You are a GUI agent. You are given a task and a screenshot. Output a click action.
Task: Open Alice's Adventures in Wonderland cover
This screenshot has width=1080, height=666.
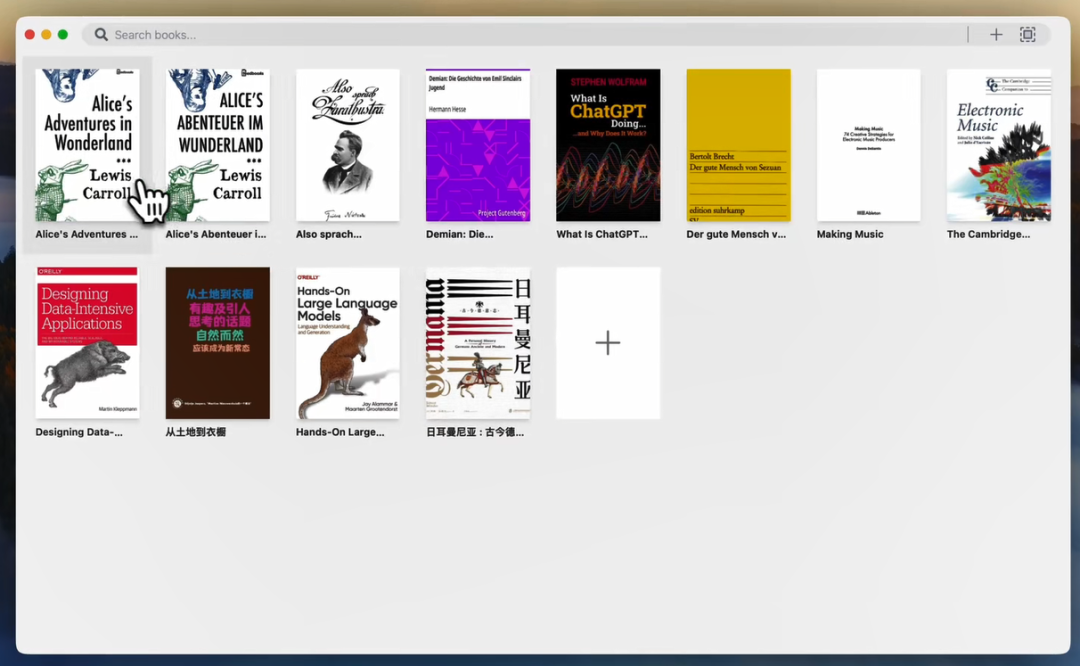click(87, 145)
